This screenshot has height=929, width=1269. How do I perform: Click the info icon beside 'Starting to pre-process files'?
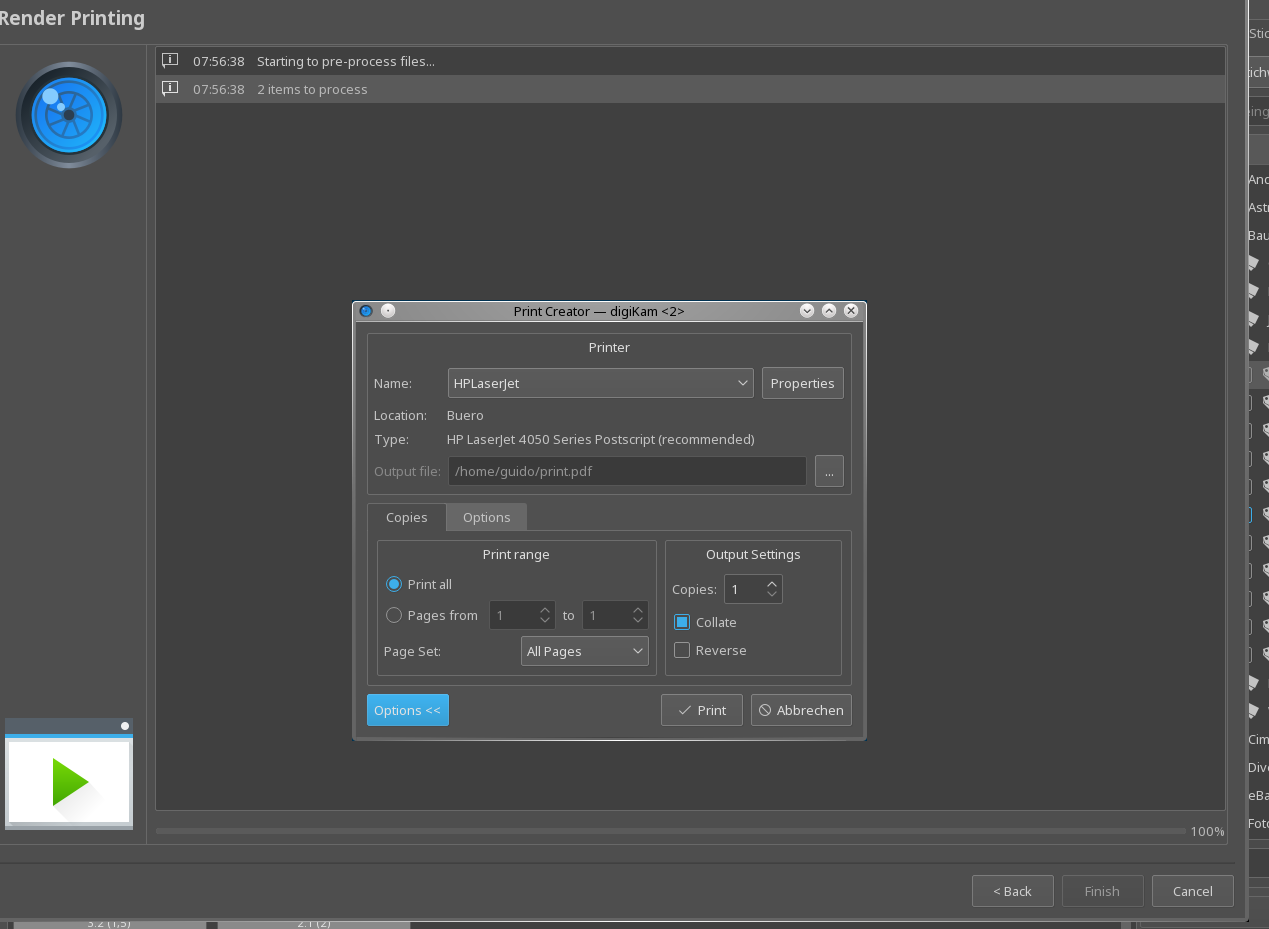tap(170, 61)
